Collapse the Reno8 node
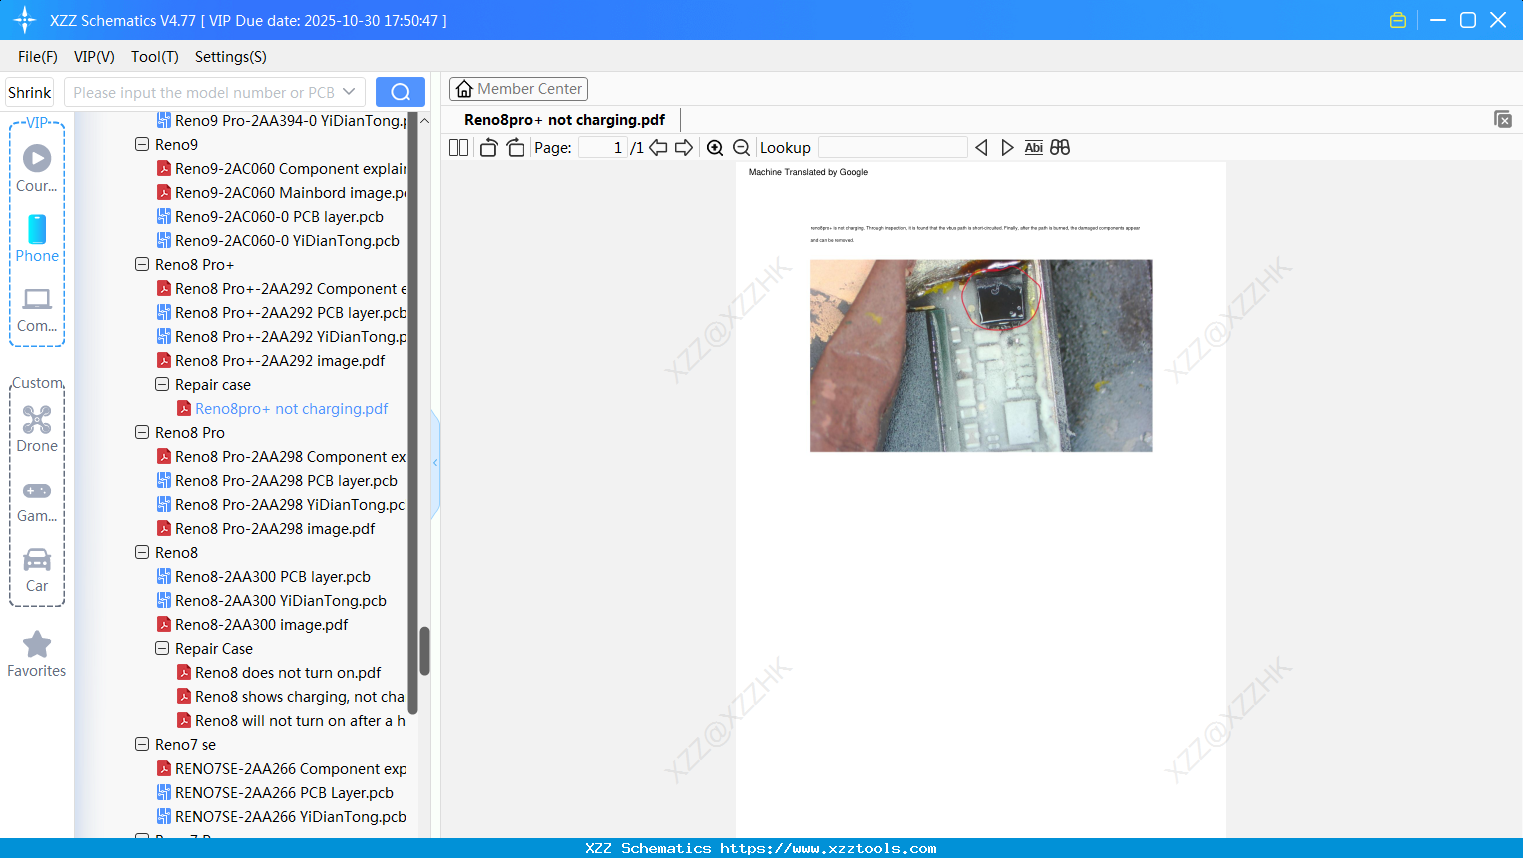The image size is (1523, 858). pos(142,552)
